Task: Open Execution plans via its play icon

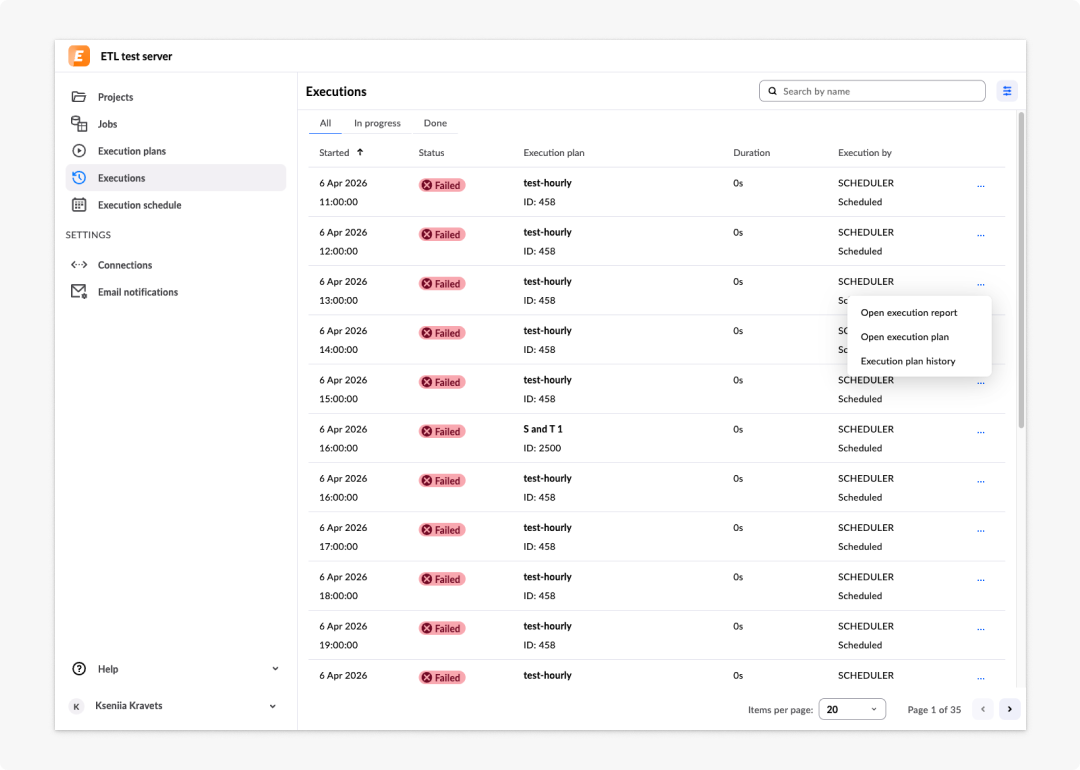Action: pyautogui.click(x=79, y=150)
